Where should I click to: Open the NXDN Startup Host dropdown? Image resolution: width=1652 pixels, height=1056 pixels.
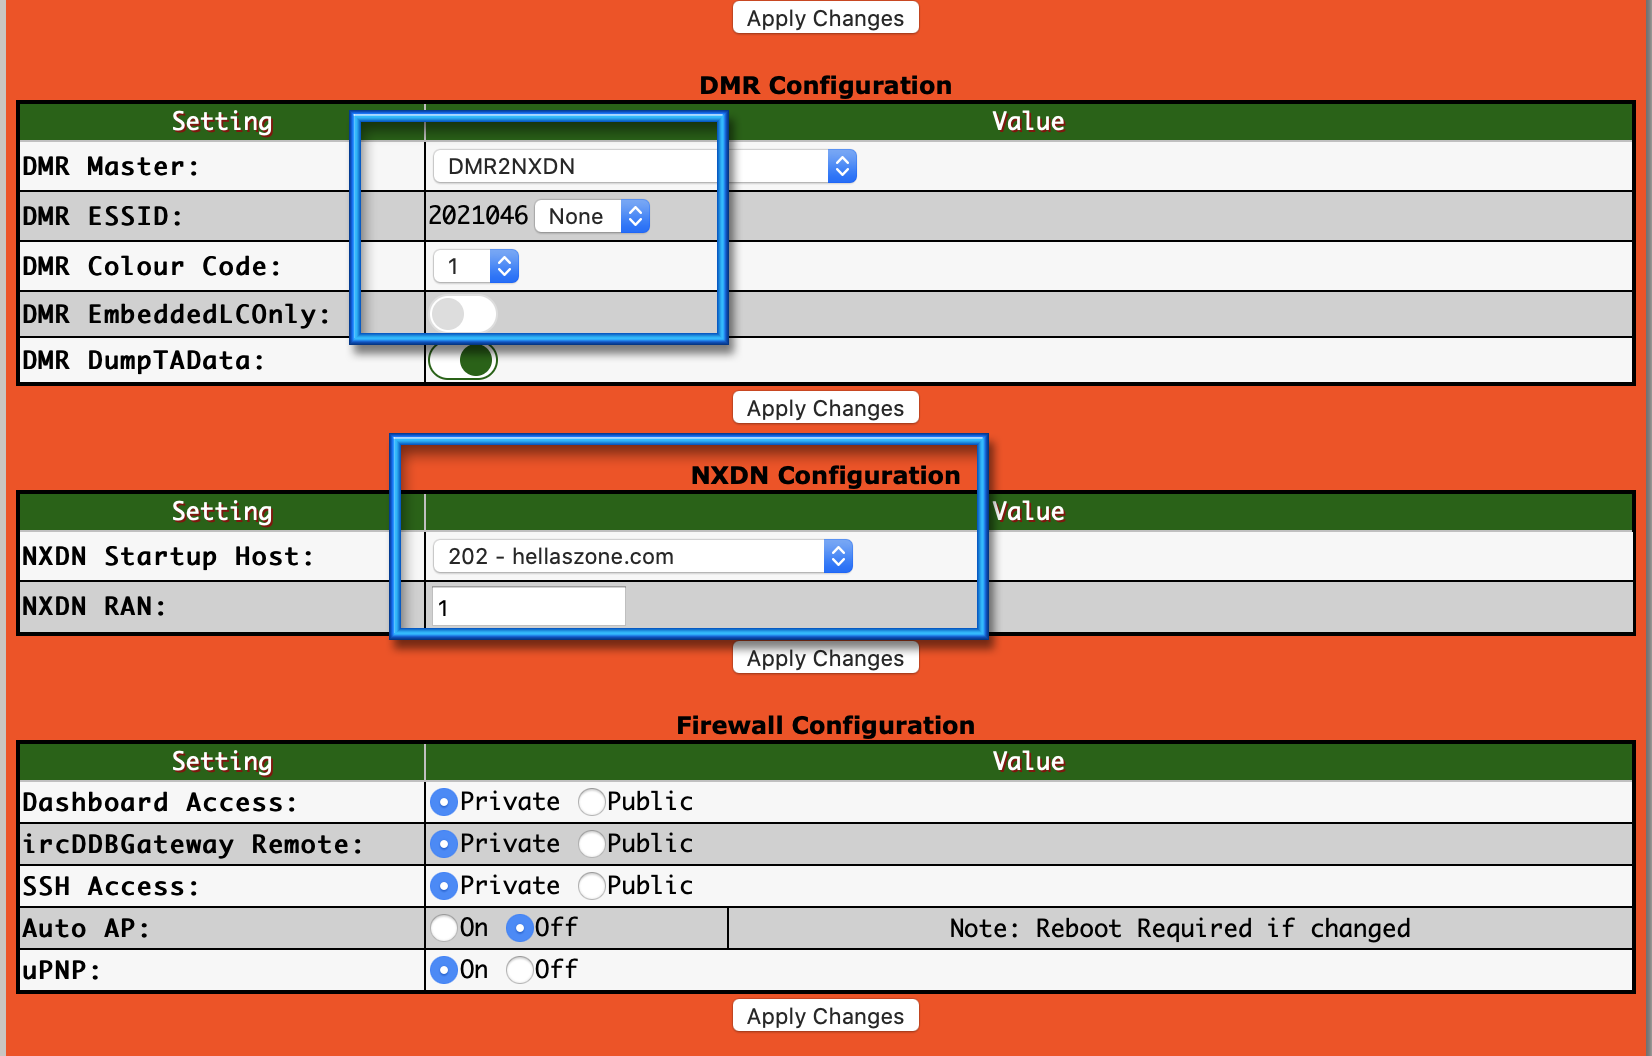[642, 556]
